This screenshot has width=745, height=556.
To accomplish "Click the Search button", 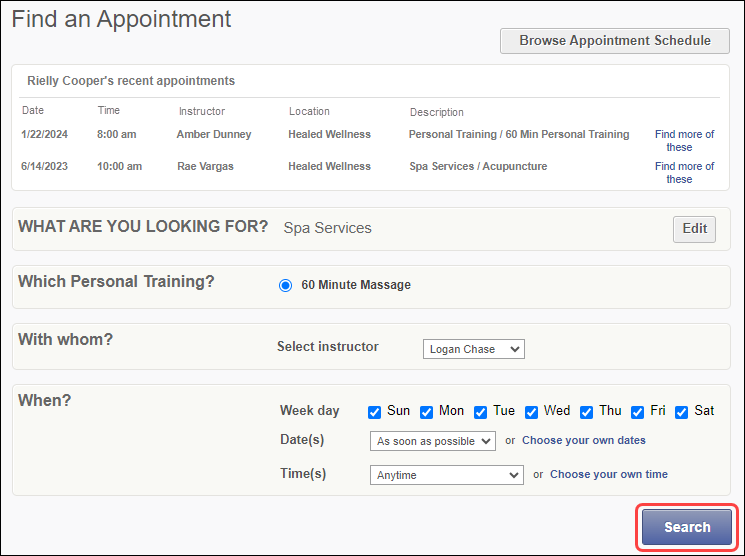I will 687,527.
